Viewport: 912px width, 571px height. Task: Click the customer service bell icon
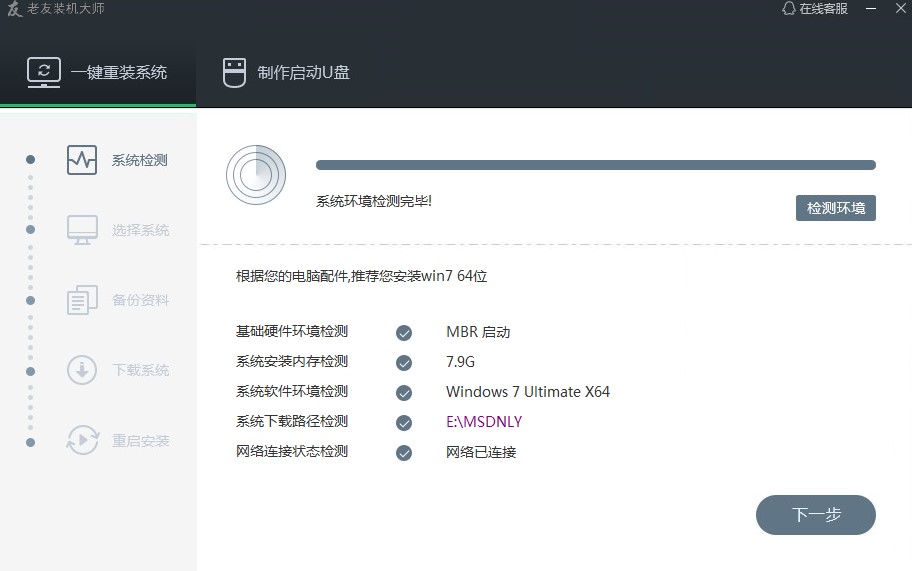tap(788, 9)
